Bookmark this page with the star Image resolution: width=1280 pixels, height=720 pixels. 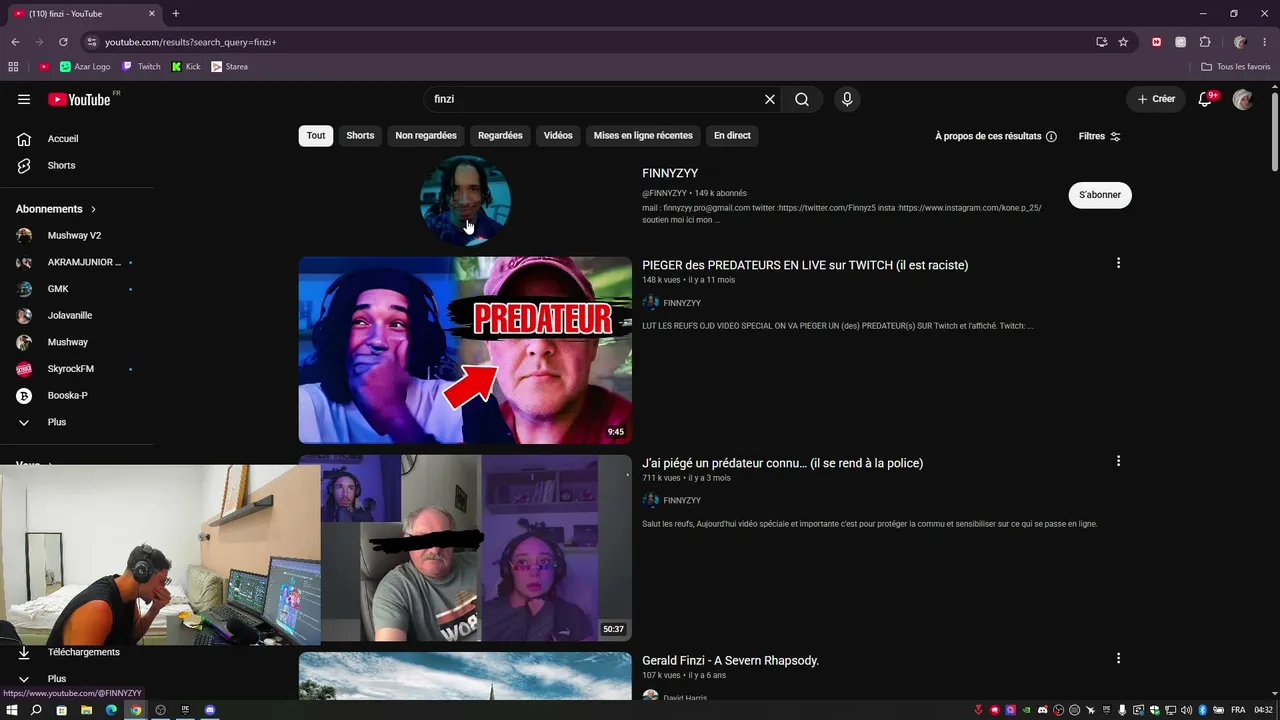[x=1123, y=42]
